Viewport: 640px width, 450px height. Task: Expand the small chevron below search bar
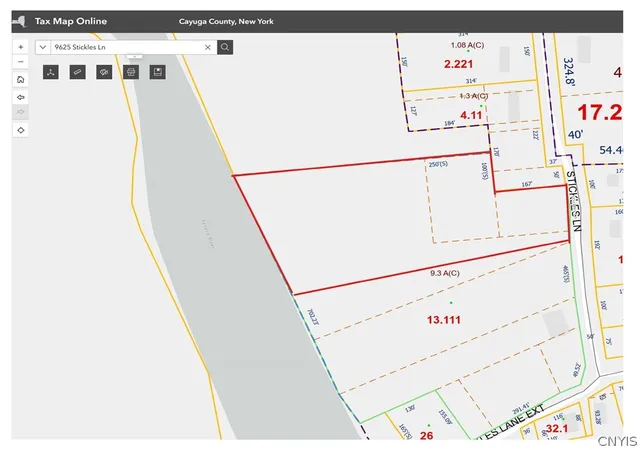(134, 56)
